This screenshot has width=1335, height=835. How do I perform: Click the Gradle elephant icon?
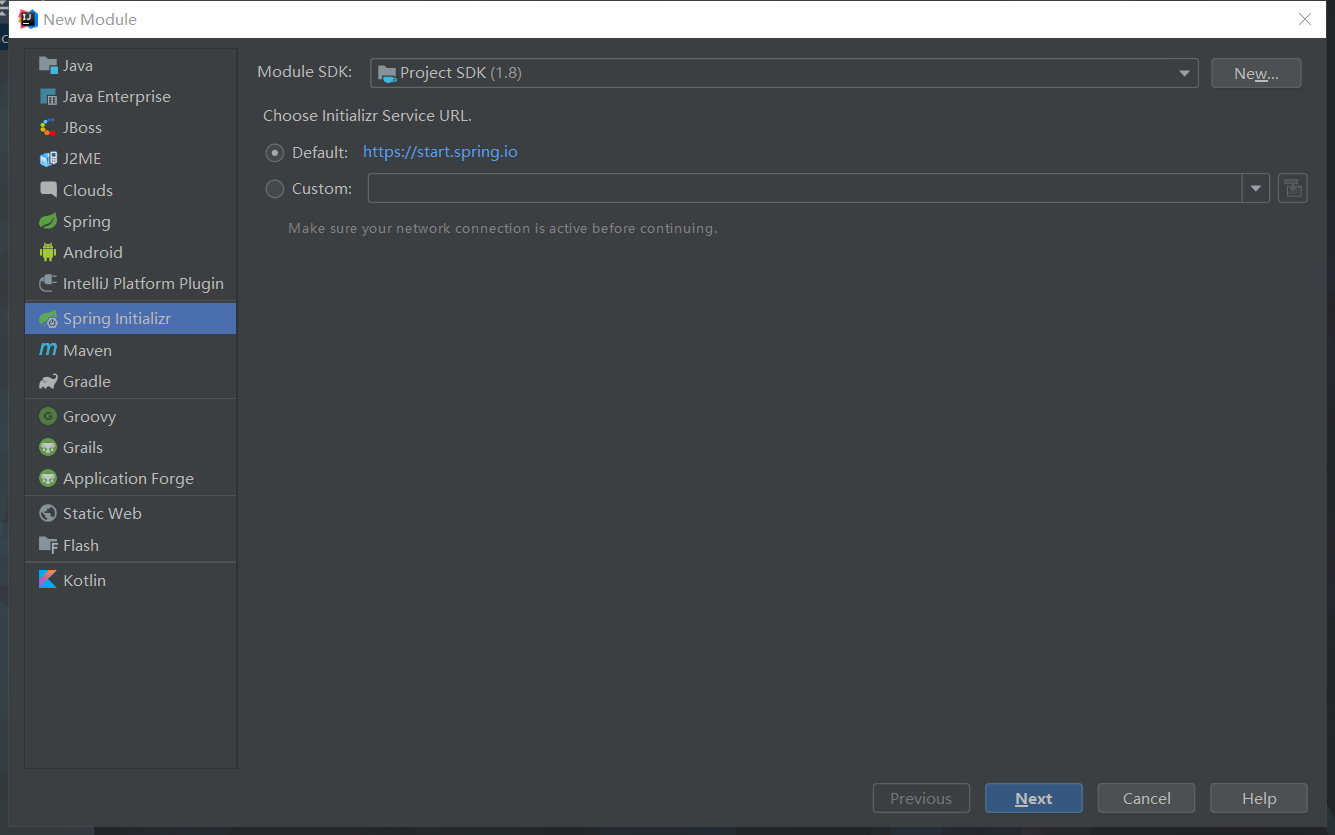click(48, 381)
